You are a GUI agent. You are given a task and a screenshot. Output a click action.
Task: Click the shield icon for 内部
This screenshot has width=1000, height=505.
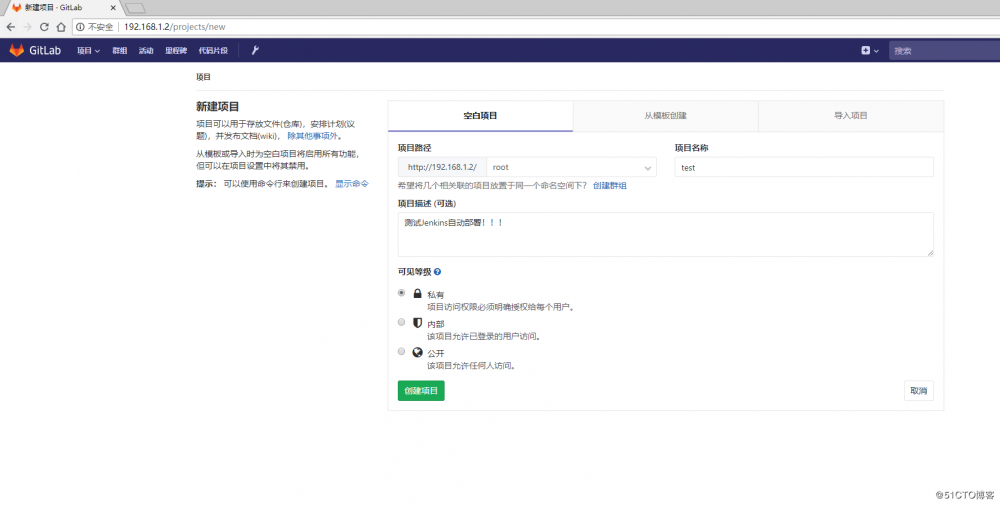coord(417,323)
